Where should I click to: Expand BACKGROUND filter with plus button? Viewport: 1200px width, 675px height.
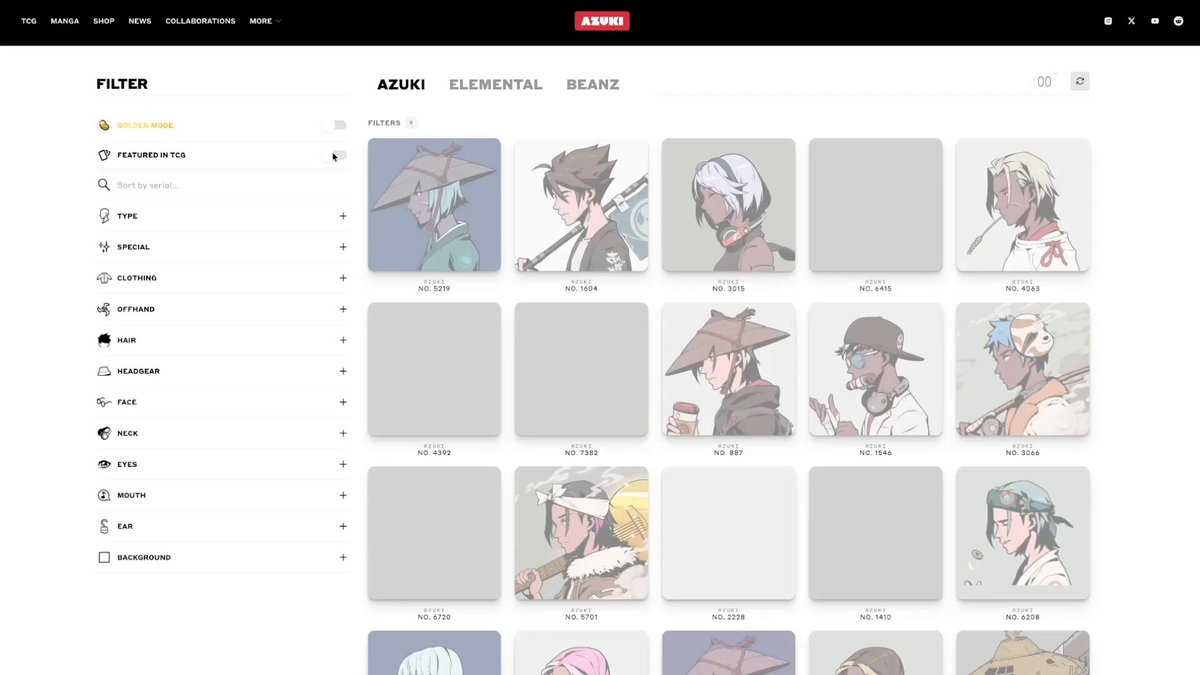pyautogui.click(x=343, y=557)
